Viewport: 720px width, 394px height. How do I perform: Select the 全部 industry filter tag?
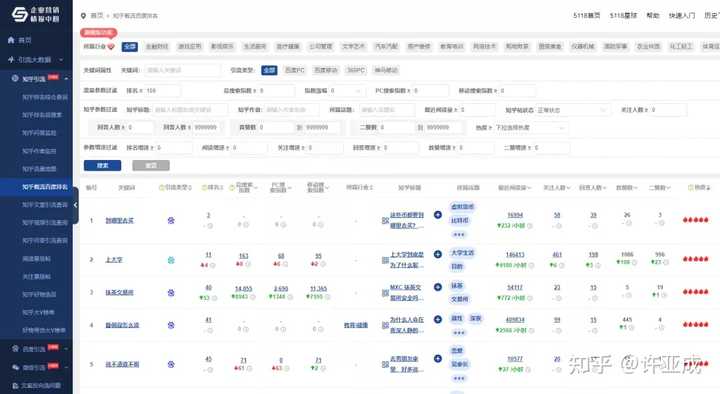130,46
